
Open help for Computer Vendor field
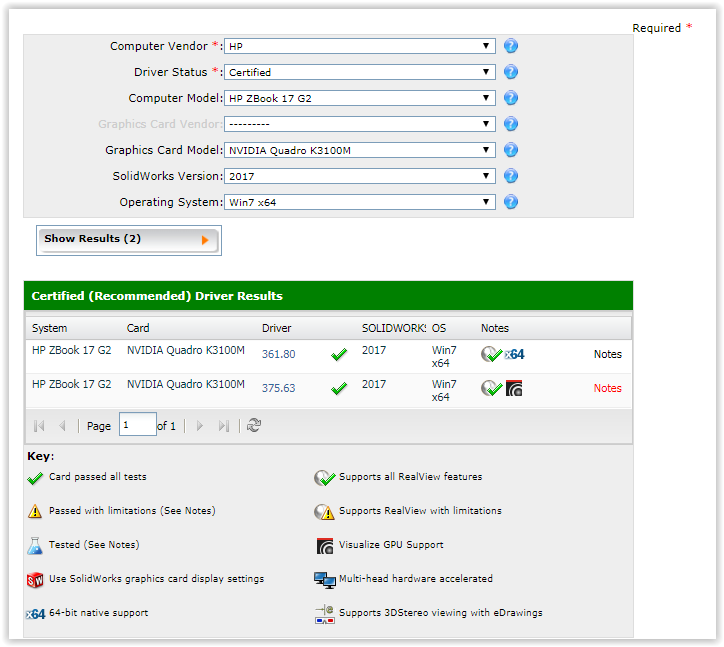coord(511,46)
